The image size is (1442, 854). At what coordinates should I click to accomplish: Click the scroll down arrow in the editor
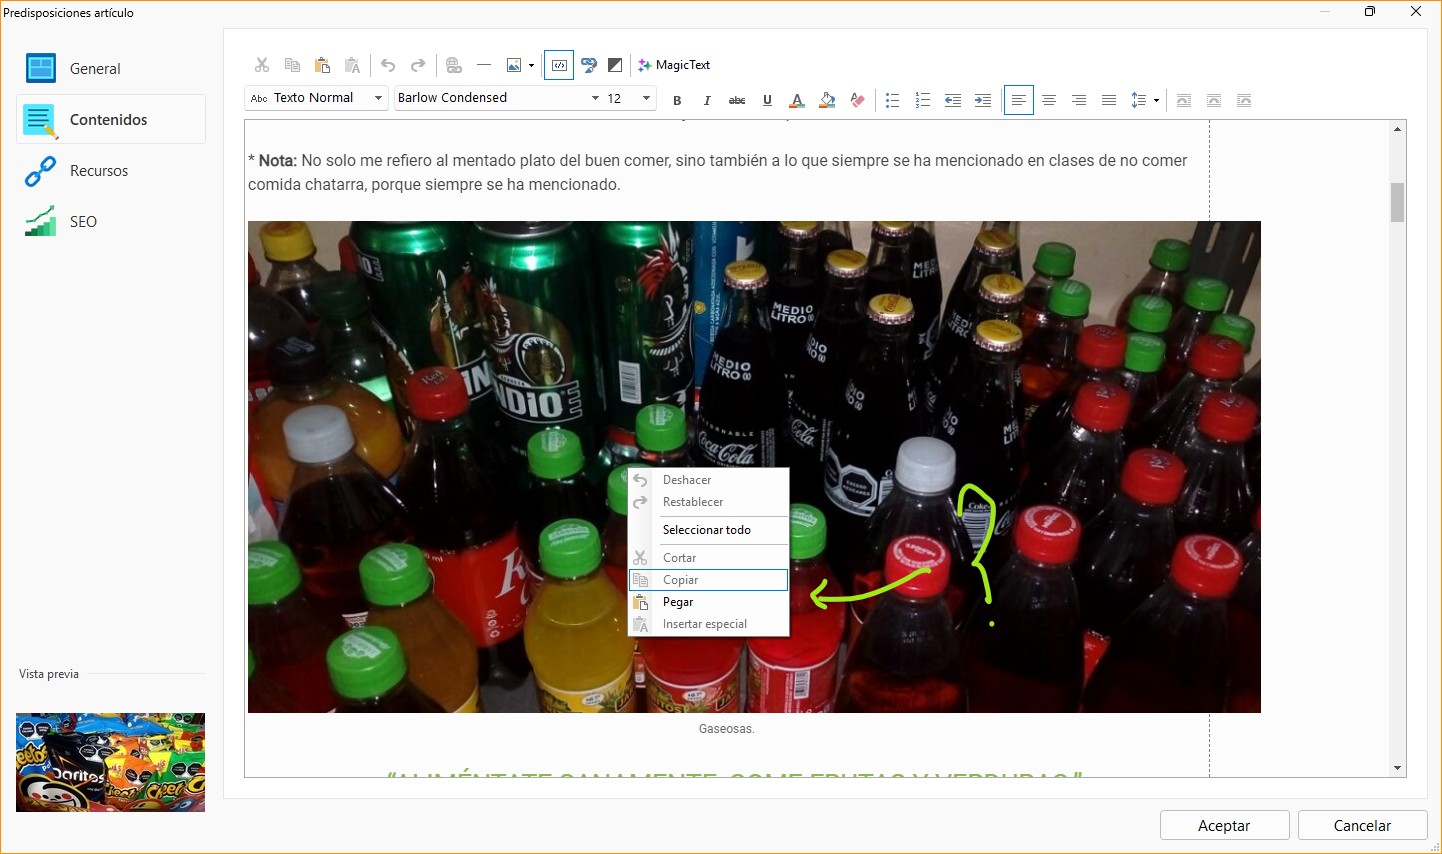tap(1397, 768)
